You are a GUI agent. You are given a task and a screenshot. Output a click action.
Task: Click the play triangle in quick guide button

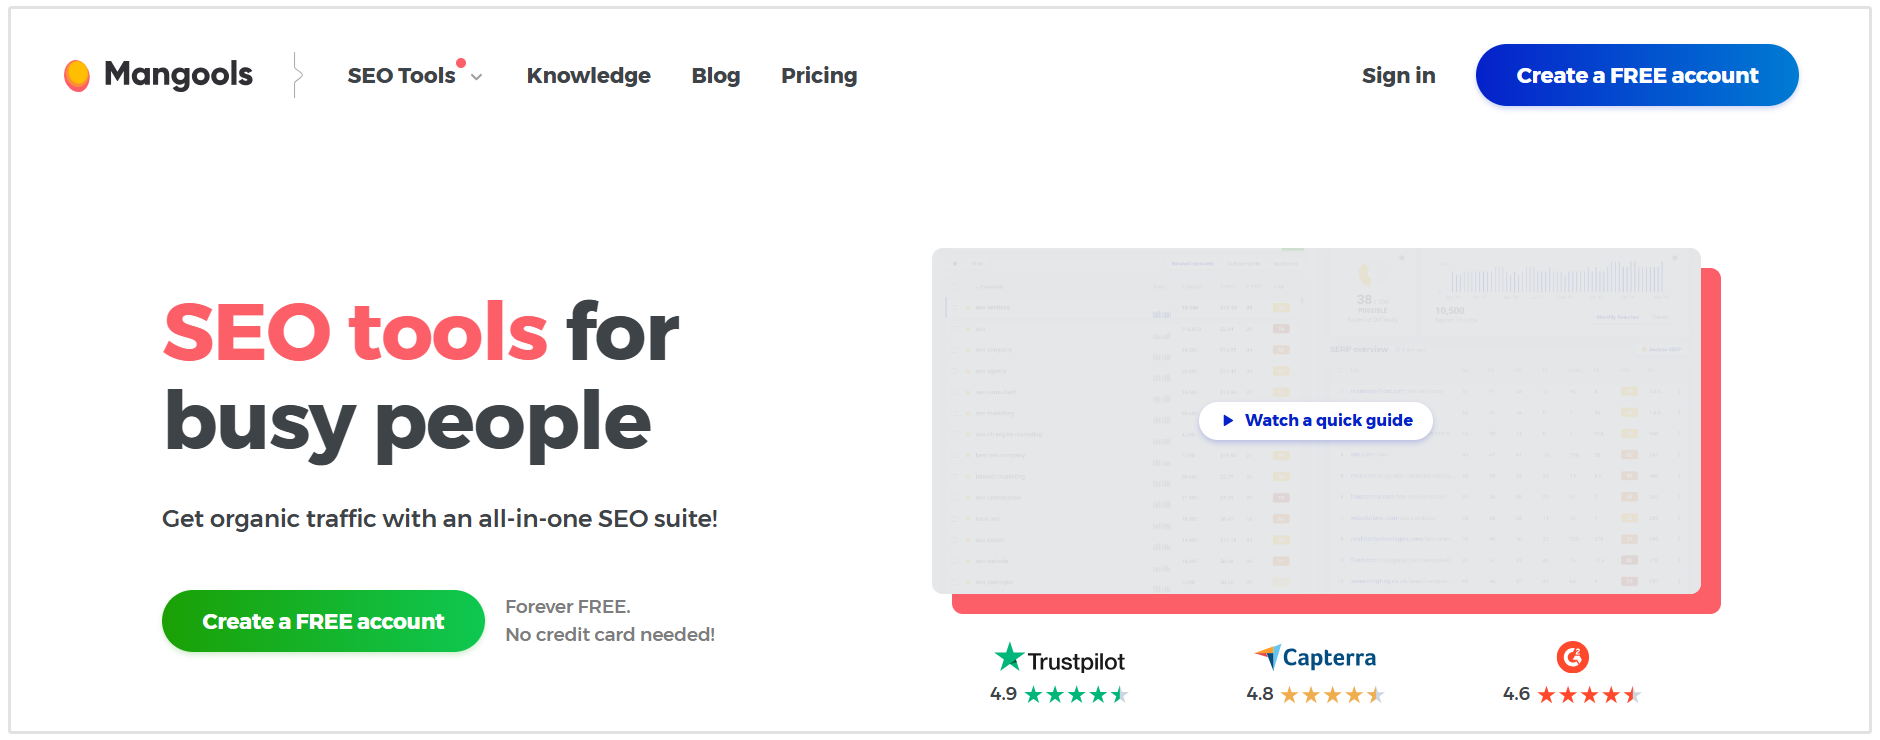pos(1228,421)
